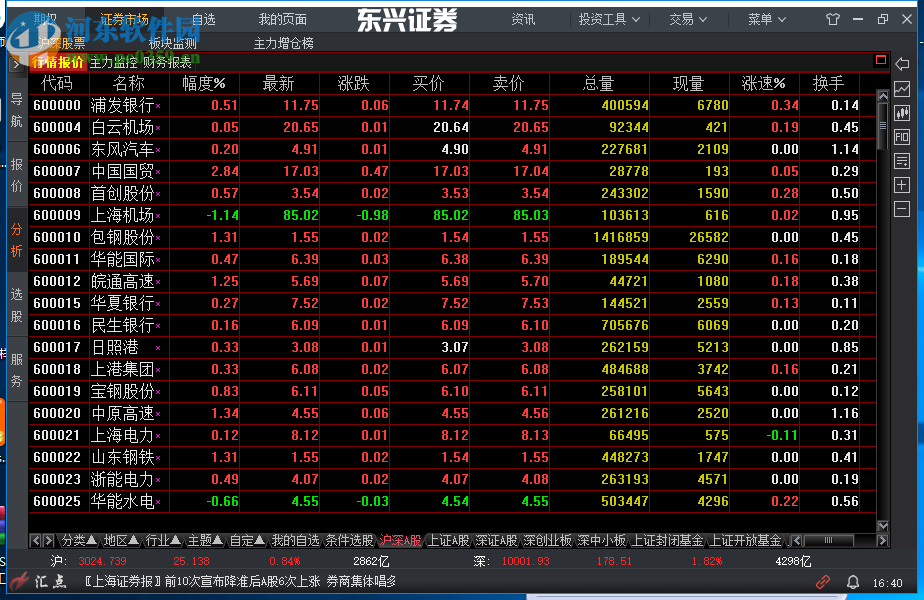This screenshot has height=600, width=924.
Task: Click the horizontal scrollbar right arrow
Action: [882, 540]
